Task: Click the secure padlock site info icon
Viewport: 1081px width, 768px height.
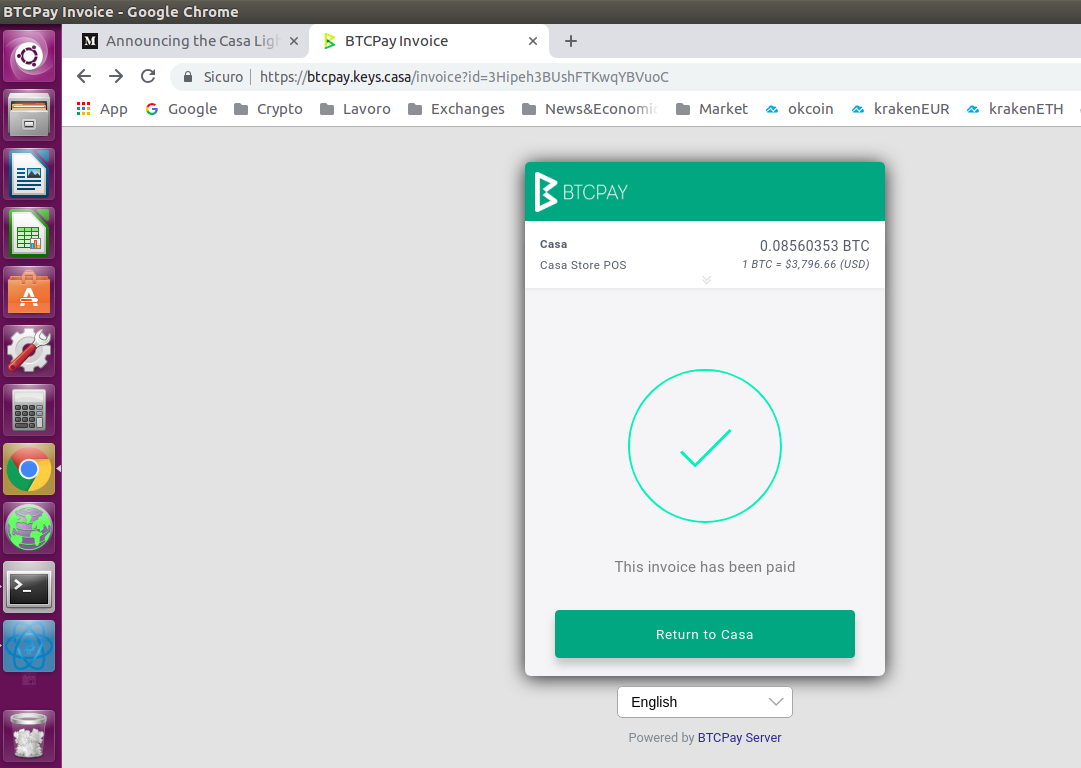Action: pos(188,77)
